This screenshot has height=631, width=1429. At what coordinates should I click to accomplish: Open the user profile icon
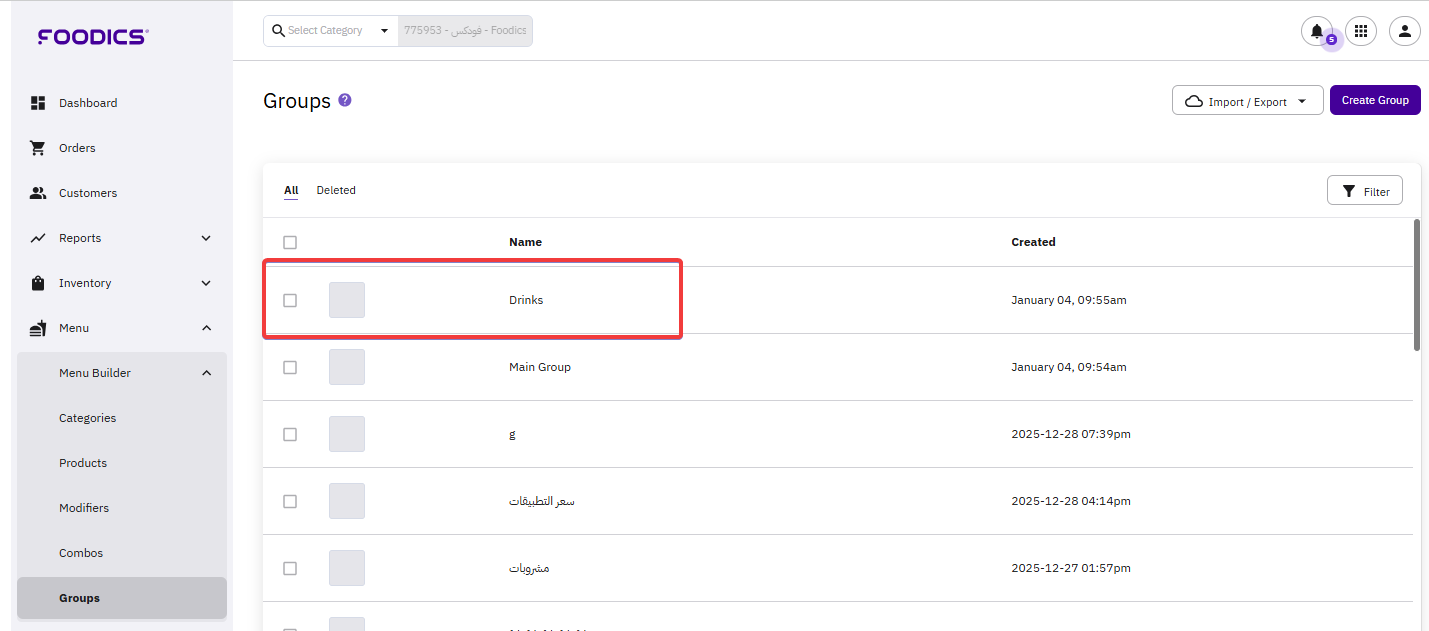[1404, 31]
